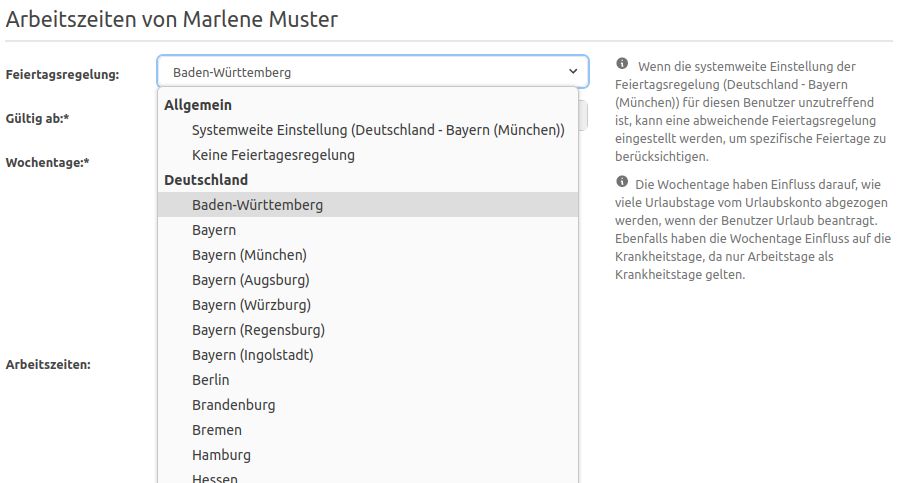Image resolution: width=898 pixels, height=483 pixels.
Task: Click the info icon beside Feiertagsregelung hint
Action: [x=622, y=64]
